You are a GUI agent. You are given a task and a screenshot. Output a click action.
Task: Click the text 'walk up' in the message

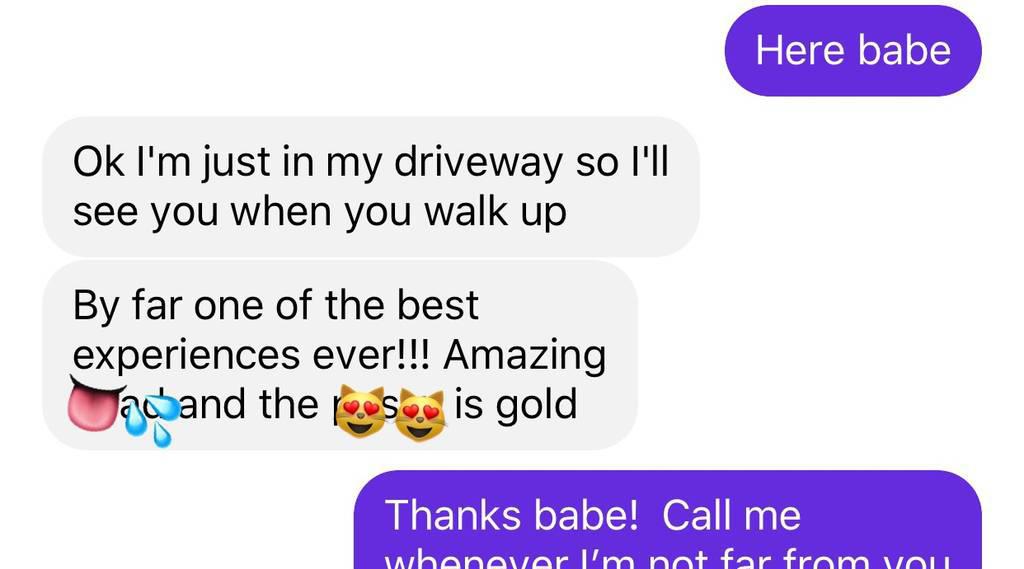[495, 213]
